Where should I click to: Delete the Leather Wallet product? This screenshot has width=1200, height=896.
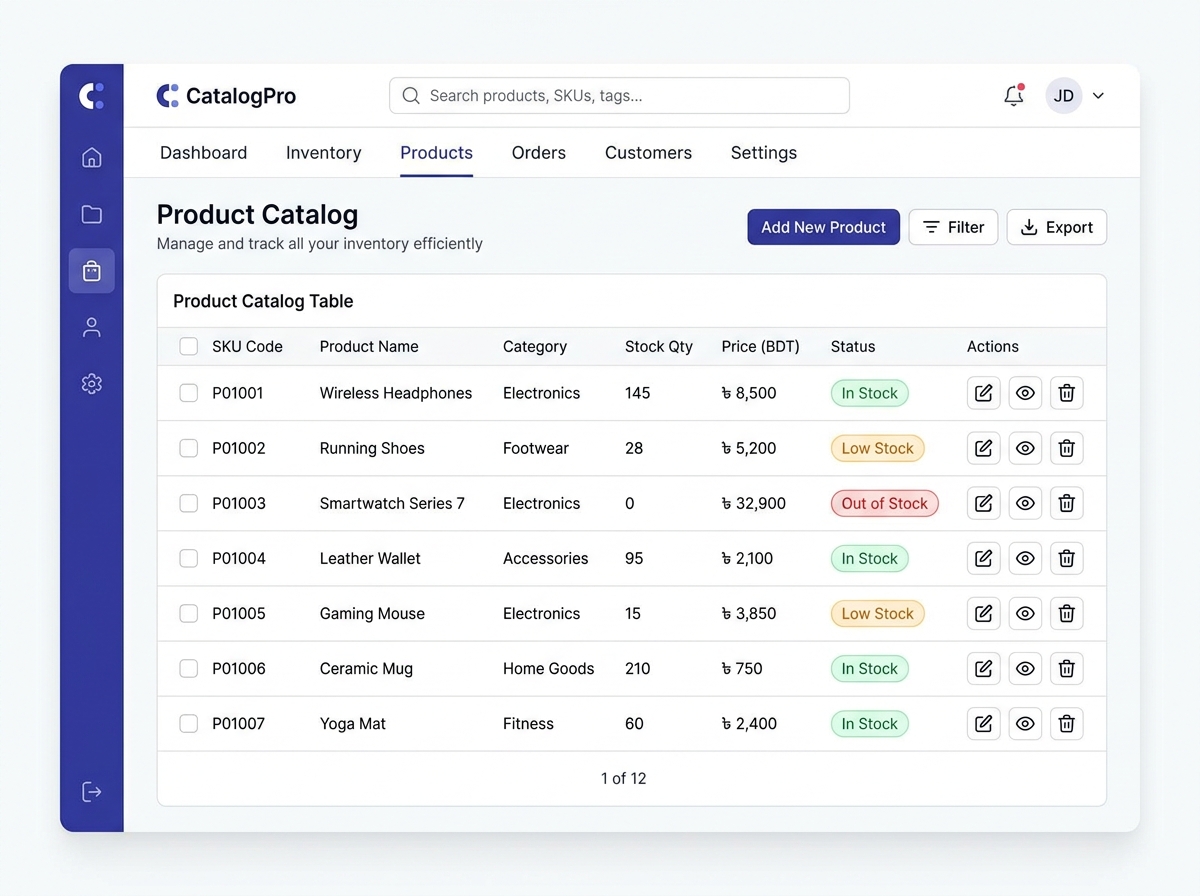[x=1066, y=558]
